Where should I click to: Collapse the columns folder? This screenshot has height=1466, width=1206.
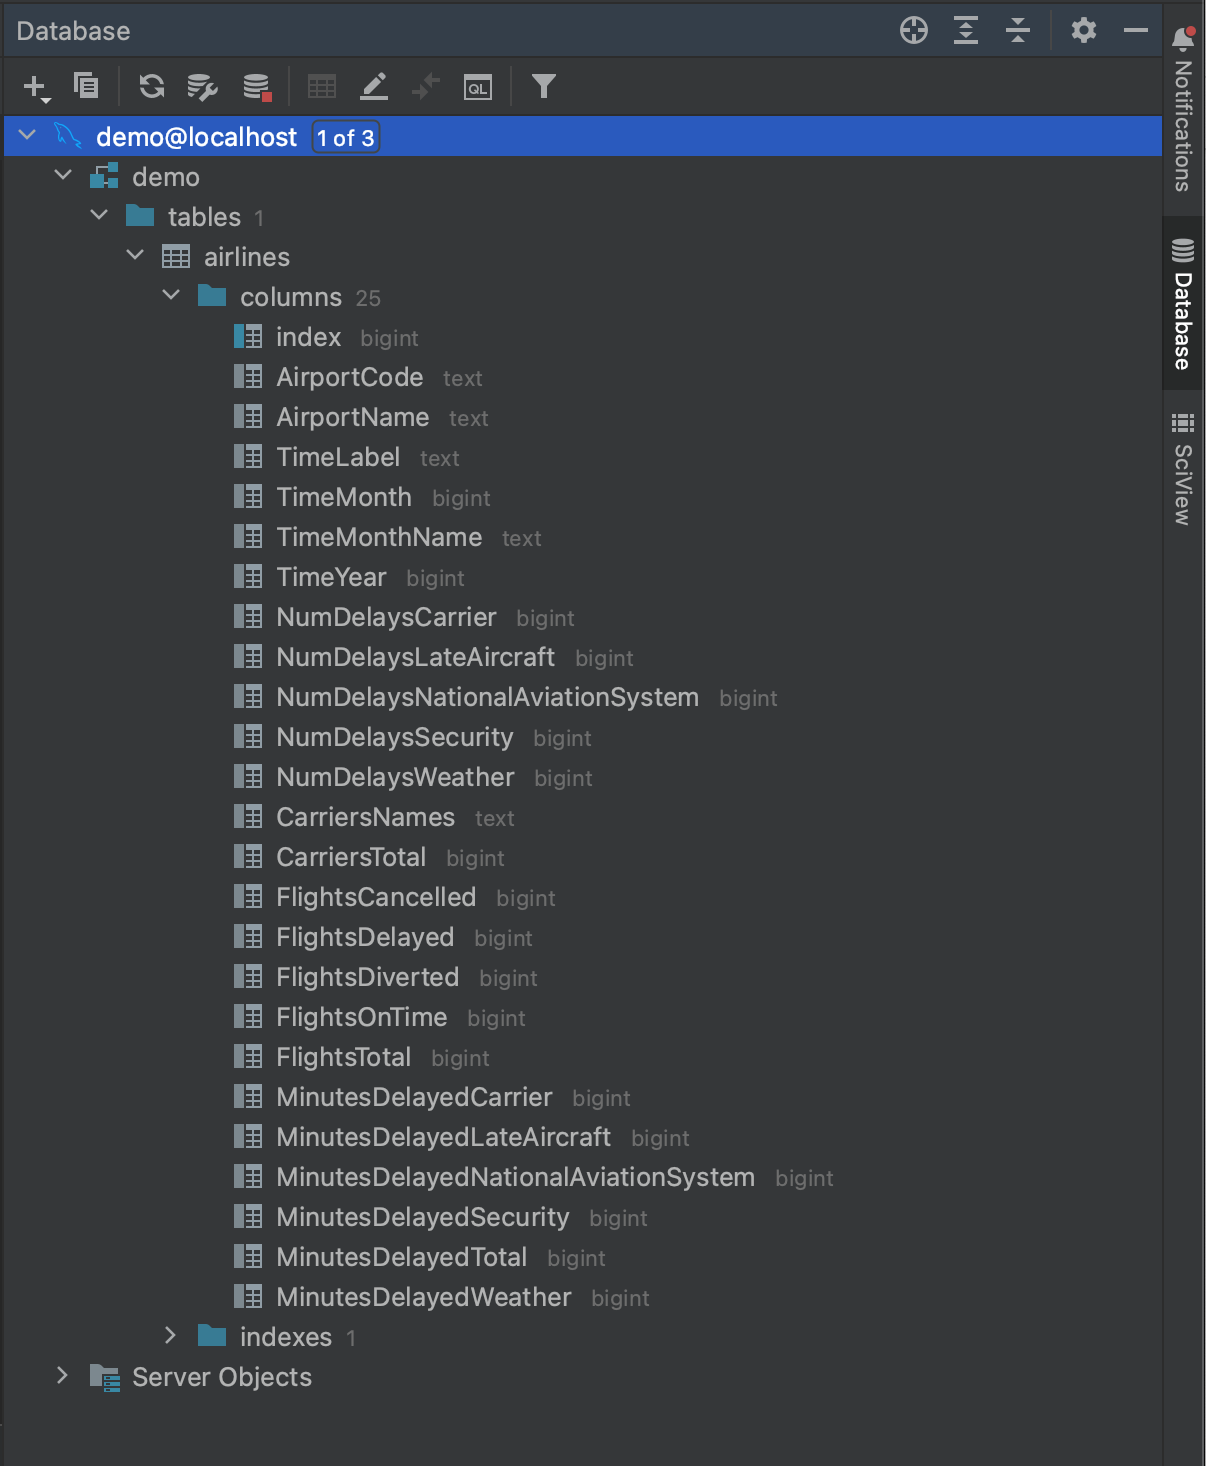click(x=171, y=295)
